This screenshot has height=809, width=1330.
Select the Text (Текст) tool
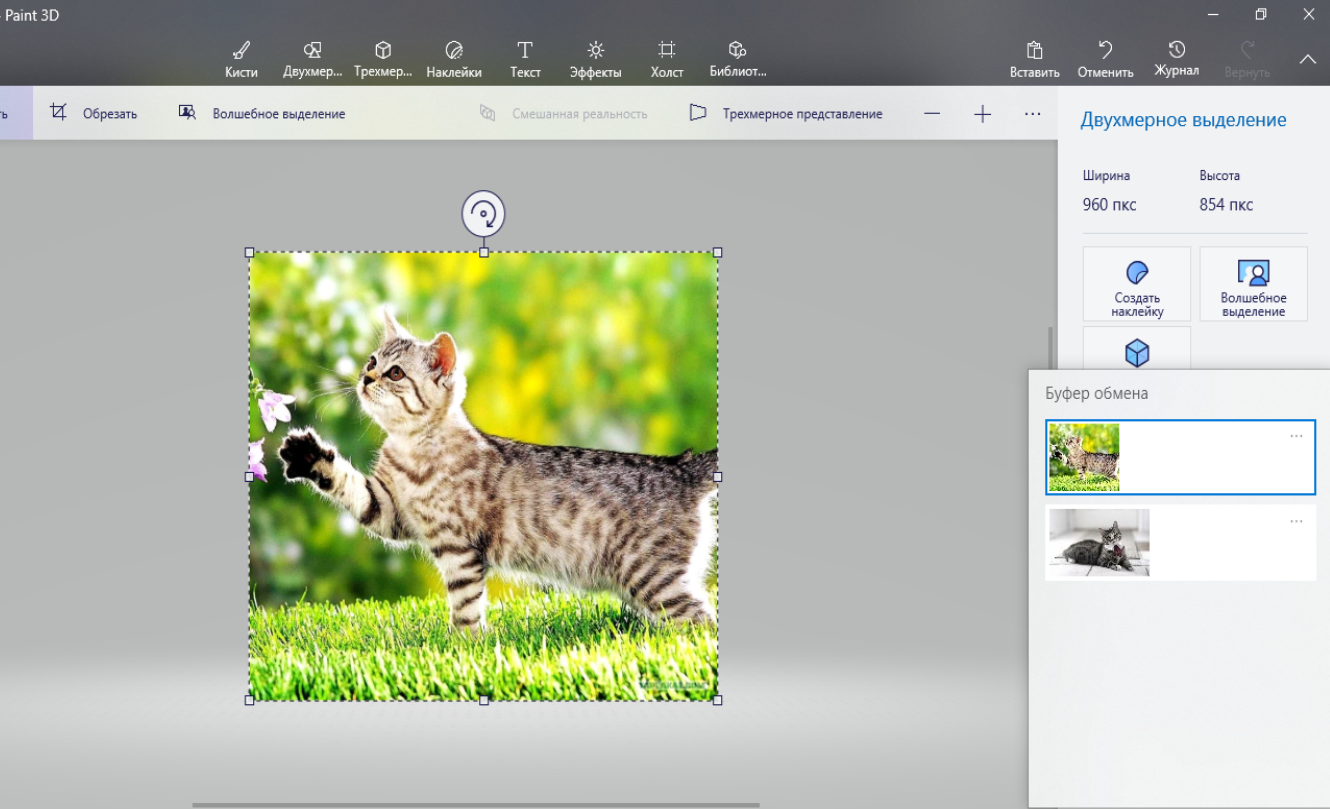[525, 59]
